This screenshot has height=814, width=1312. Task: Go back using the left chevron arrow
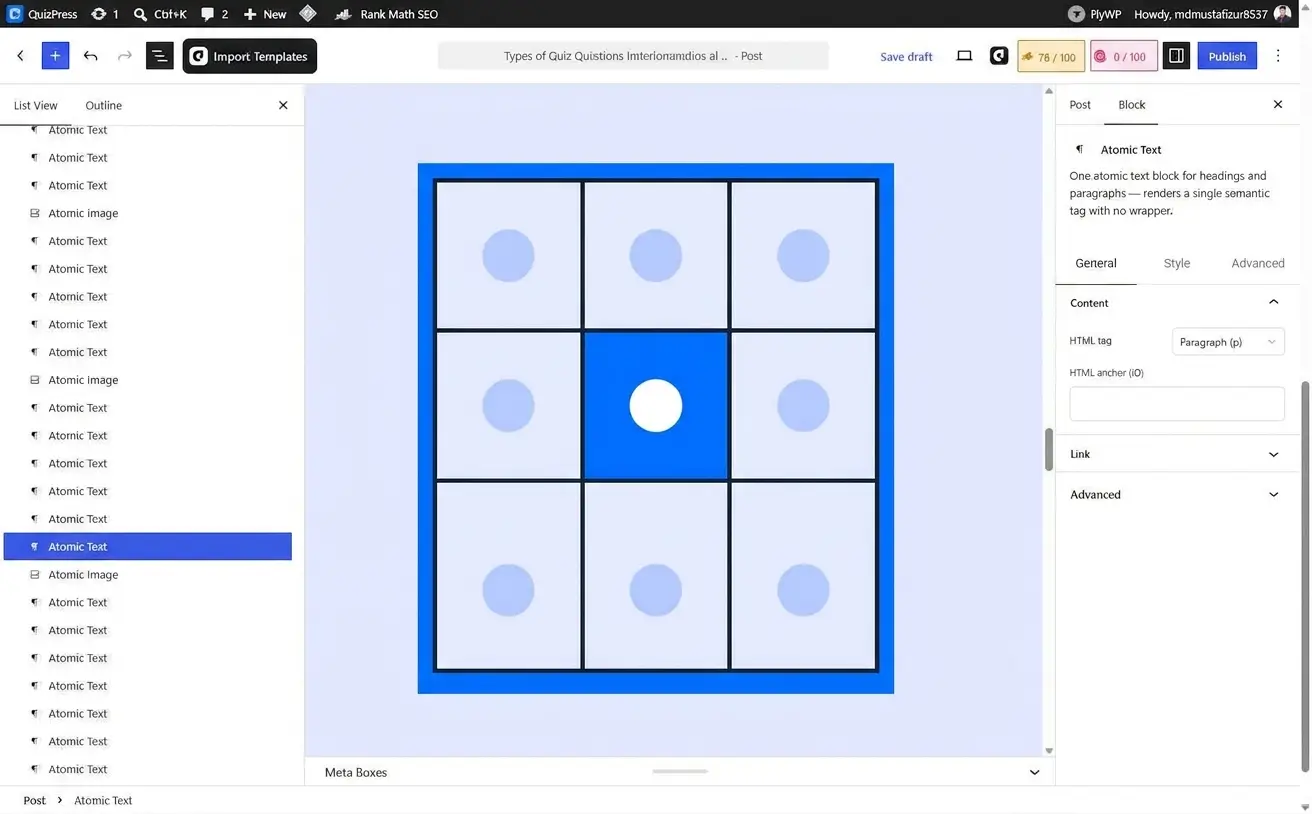(20, 56)
